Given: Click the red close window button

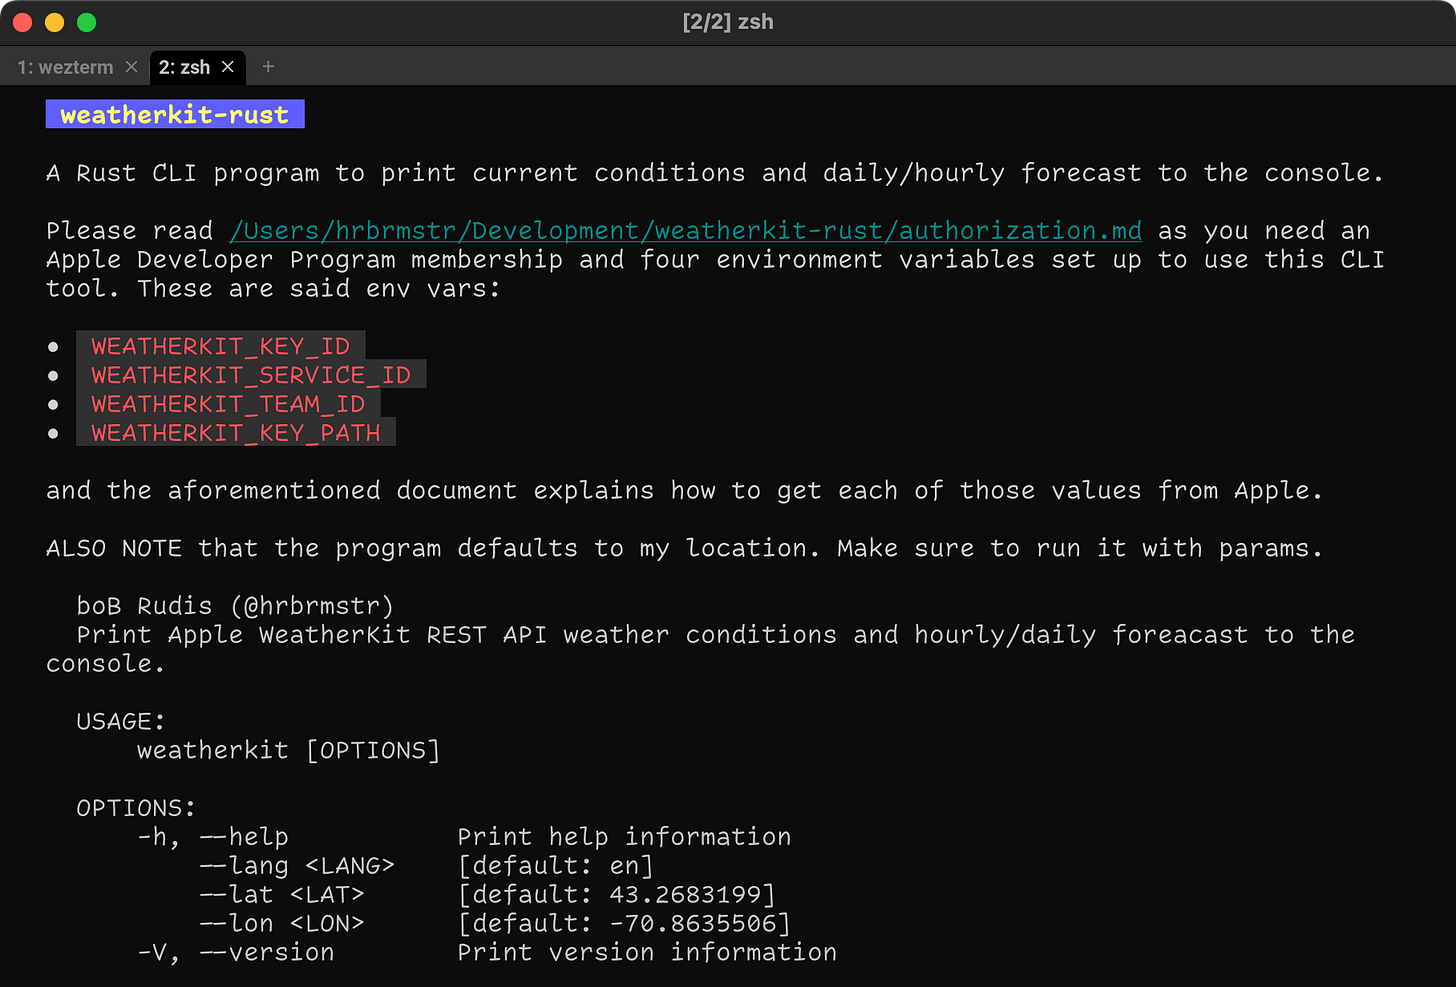Looking at the screenshot, I should pyautogui.click(x=23, y=22).
